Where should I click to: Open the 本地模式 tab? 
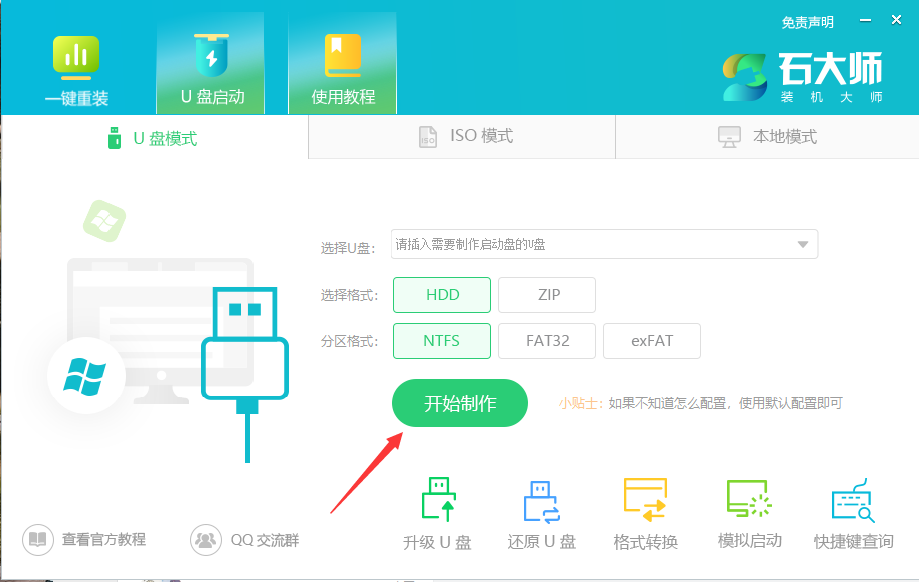[766, 136]
